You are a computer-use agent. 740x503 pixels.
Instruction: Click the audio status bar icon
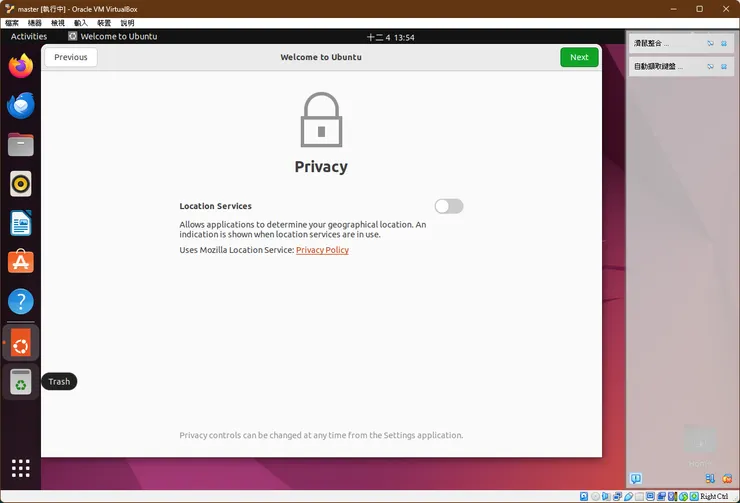[605, 496]
